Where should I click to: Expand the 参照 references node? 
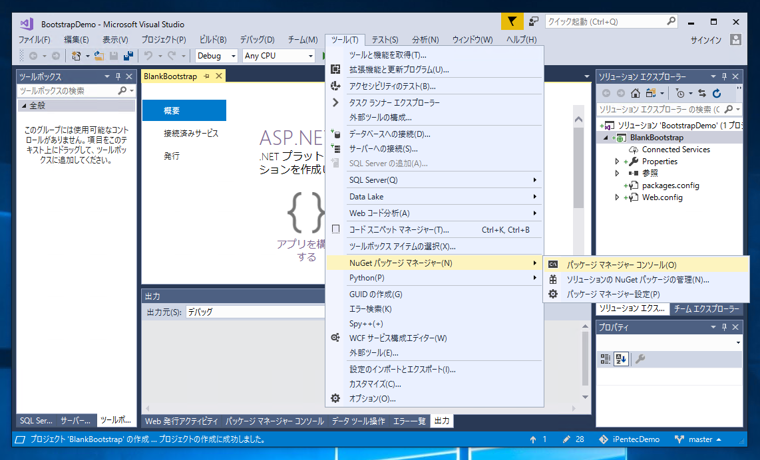point(617,173)
